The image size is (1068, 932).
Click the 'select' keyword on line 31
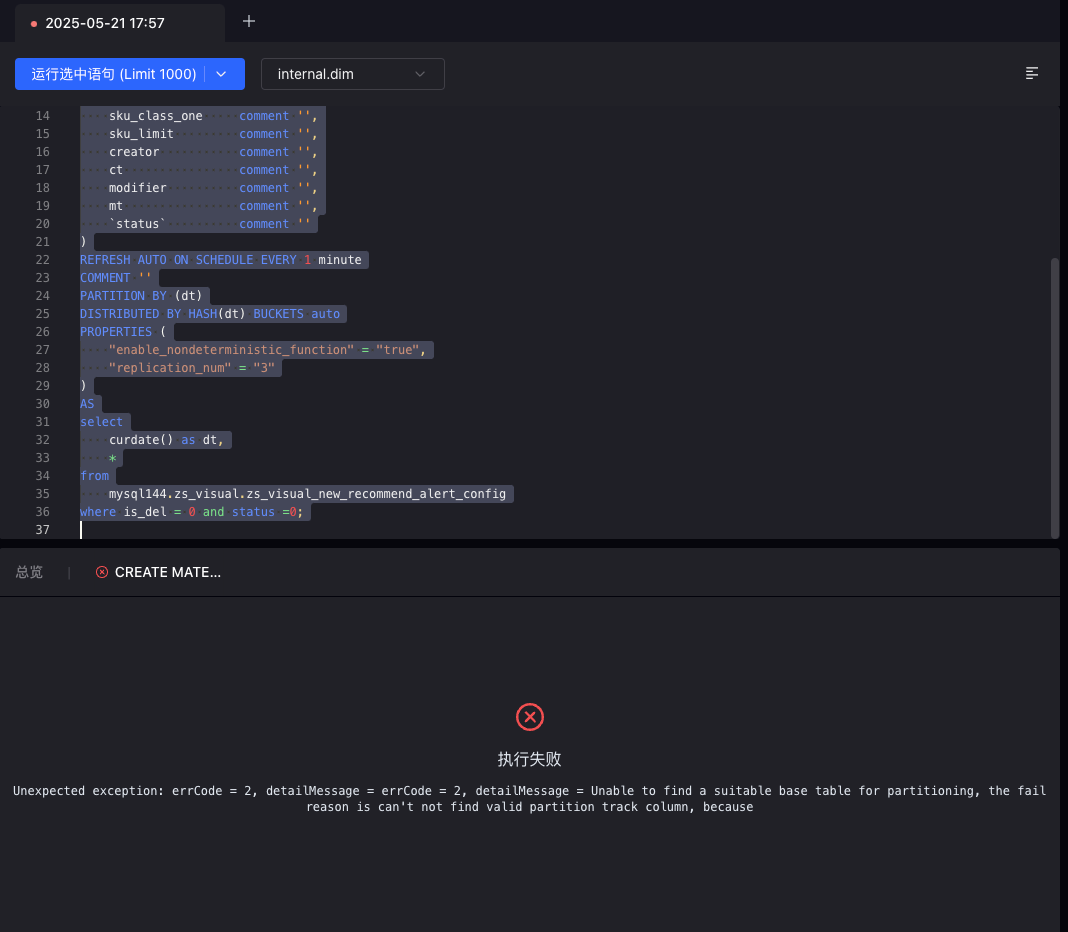[x=101, y=422]
